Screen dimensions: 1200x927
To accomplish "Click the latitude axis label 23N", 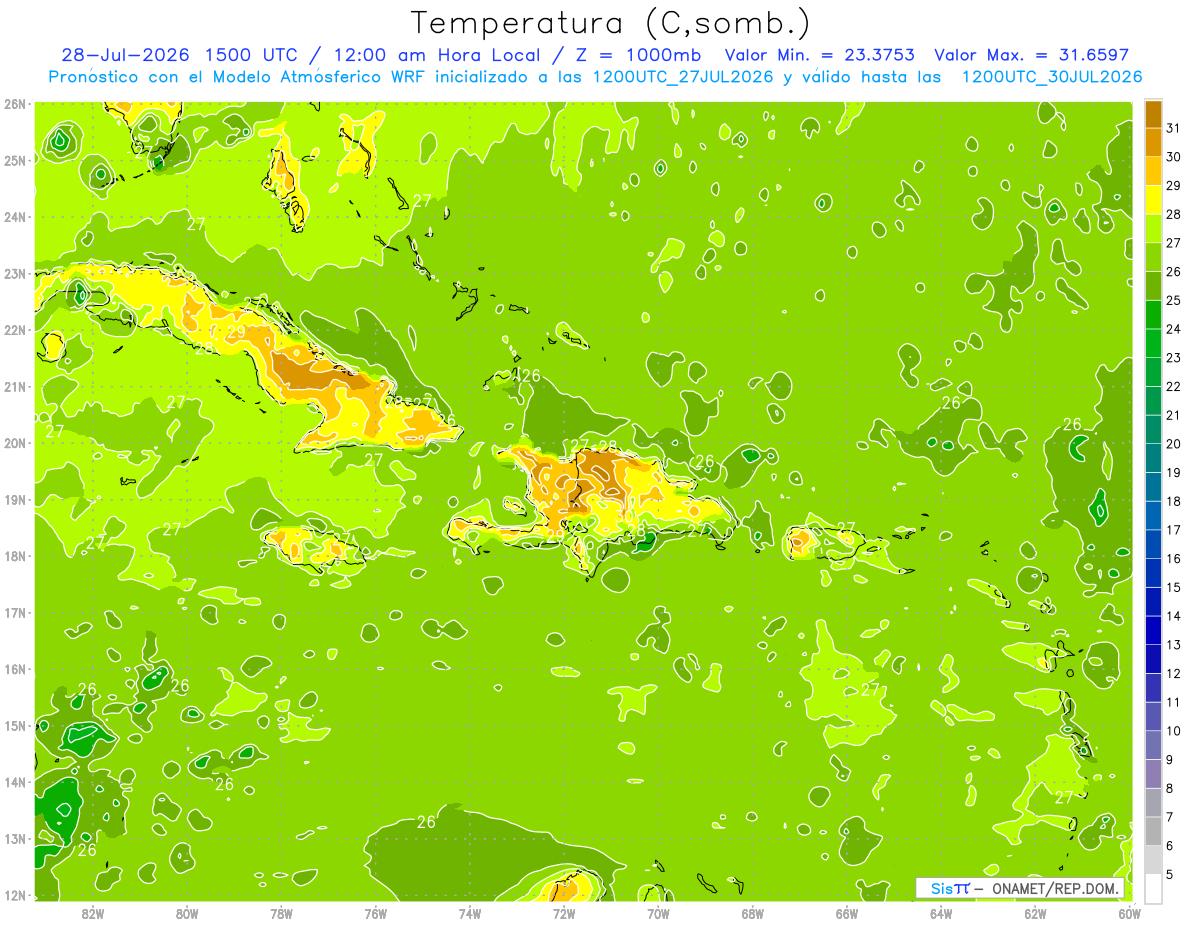I will [15, 273].
